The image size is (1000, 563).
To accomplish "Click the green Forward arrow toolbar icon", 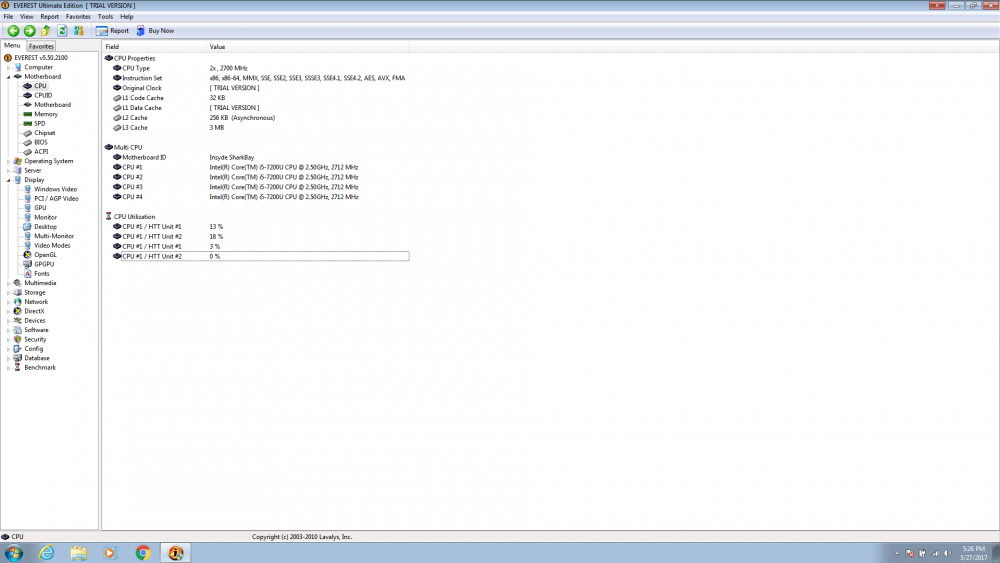I will tap(29, 31).
